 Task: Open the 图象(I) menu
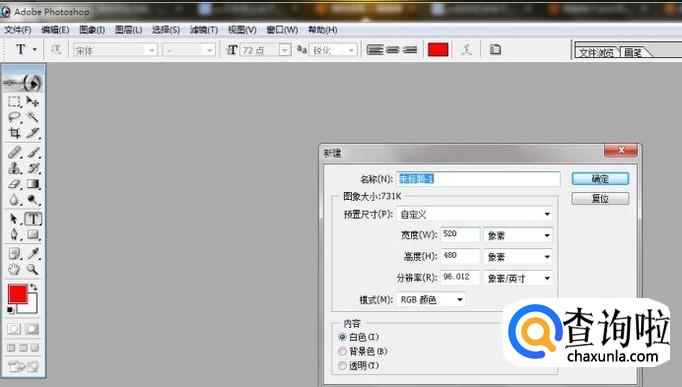(92, 30)
